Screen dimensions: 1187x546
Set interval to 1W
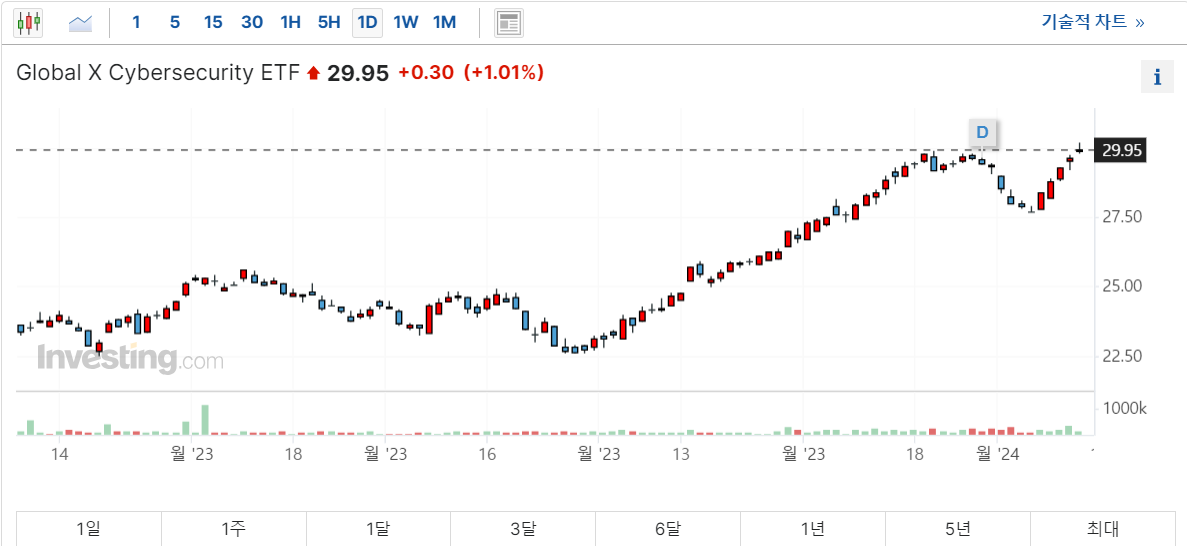(406, 23)
